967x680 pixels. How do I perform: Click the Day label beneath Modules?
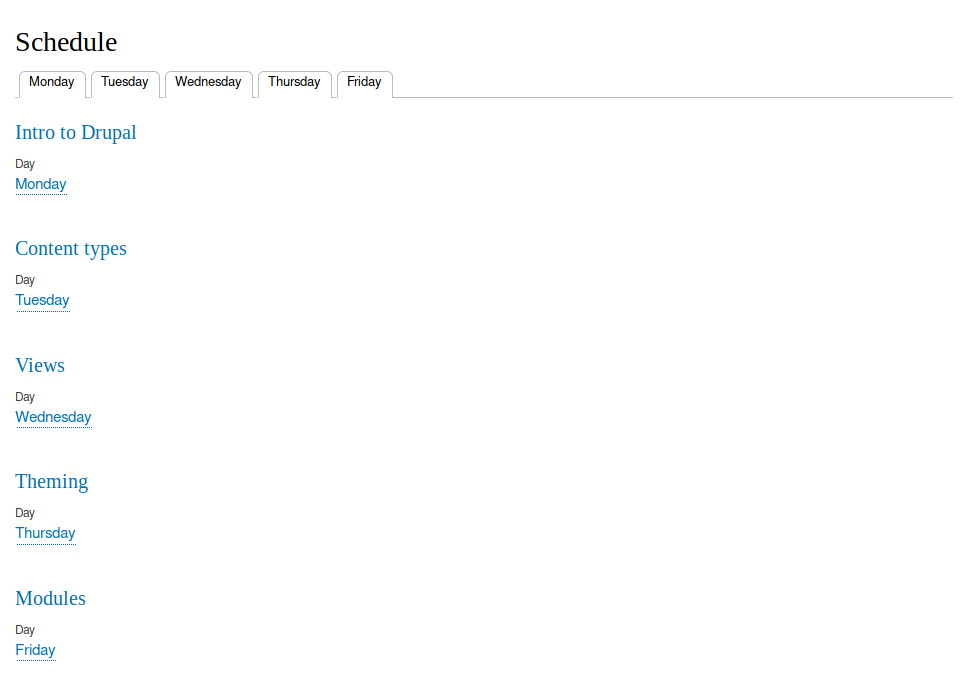point(25,630)
